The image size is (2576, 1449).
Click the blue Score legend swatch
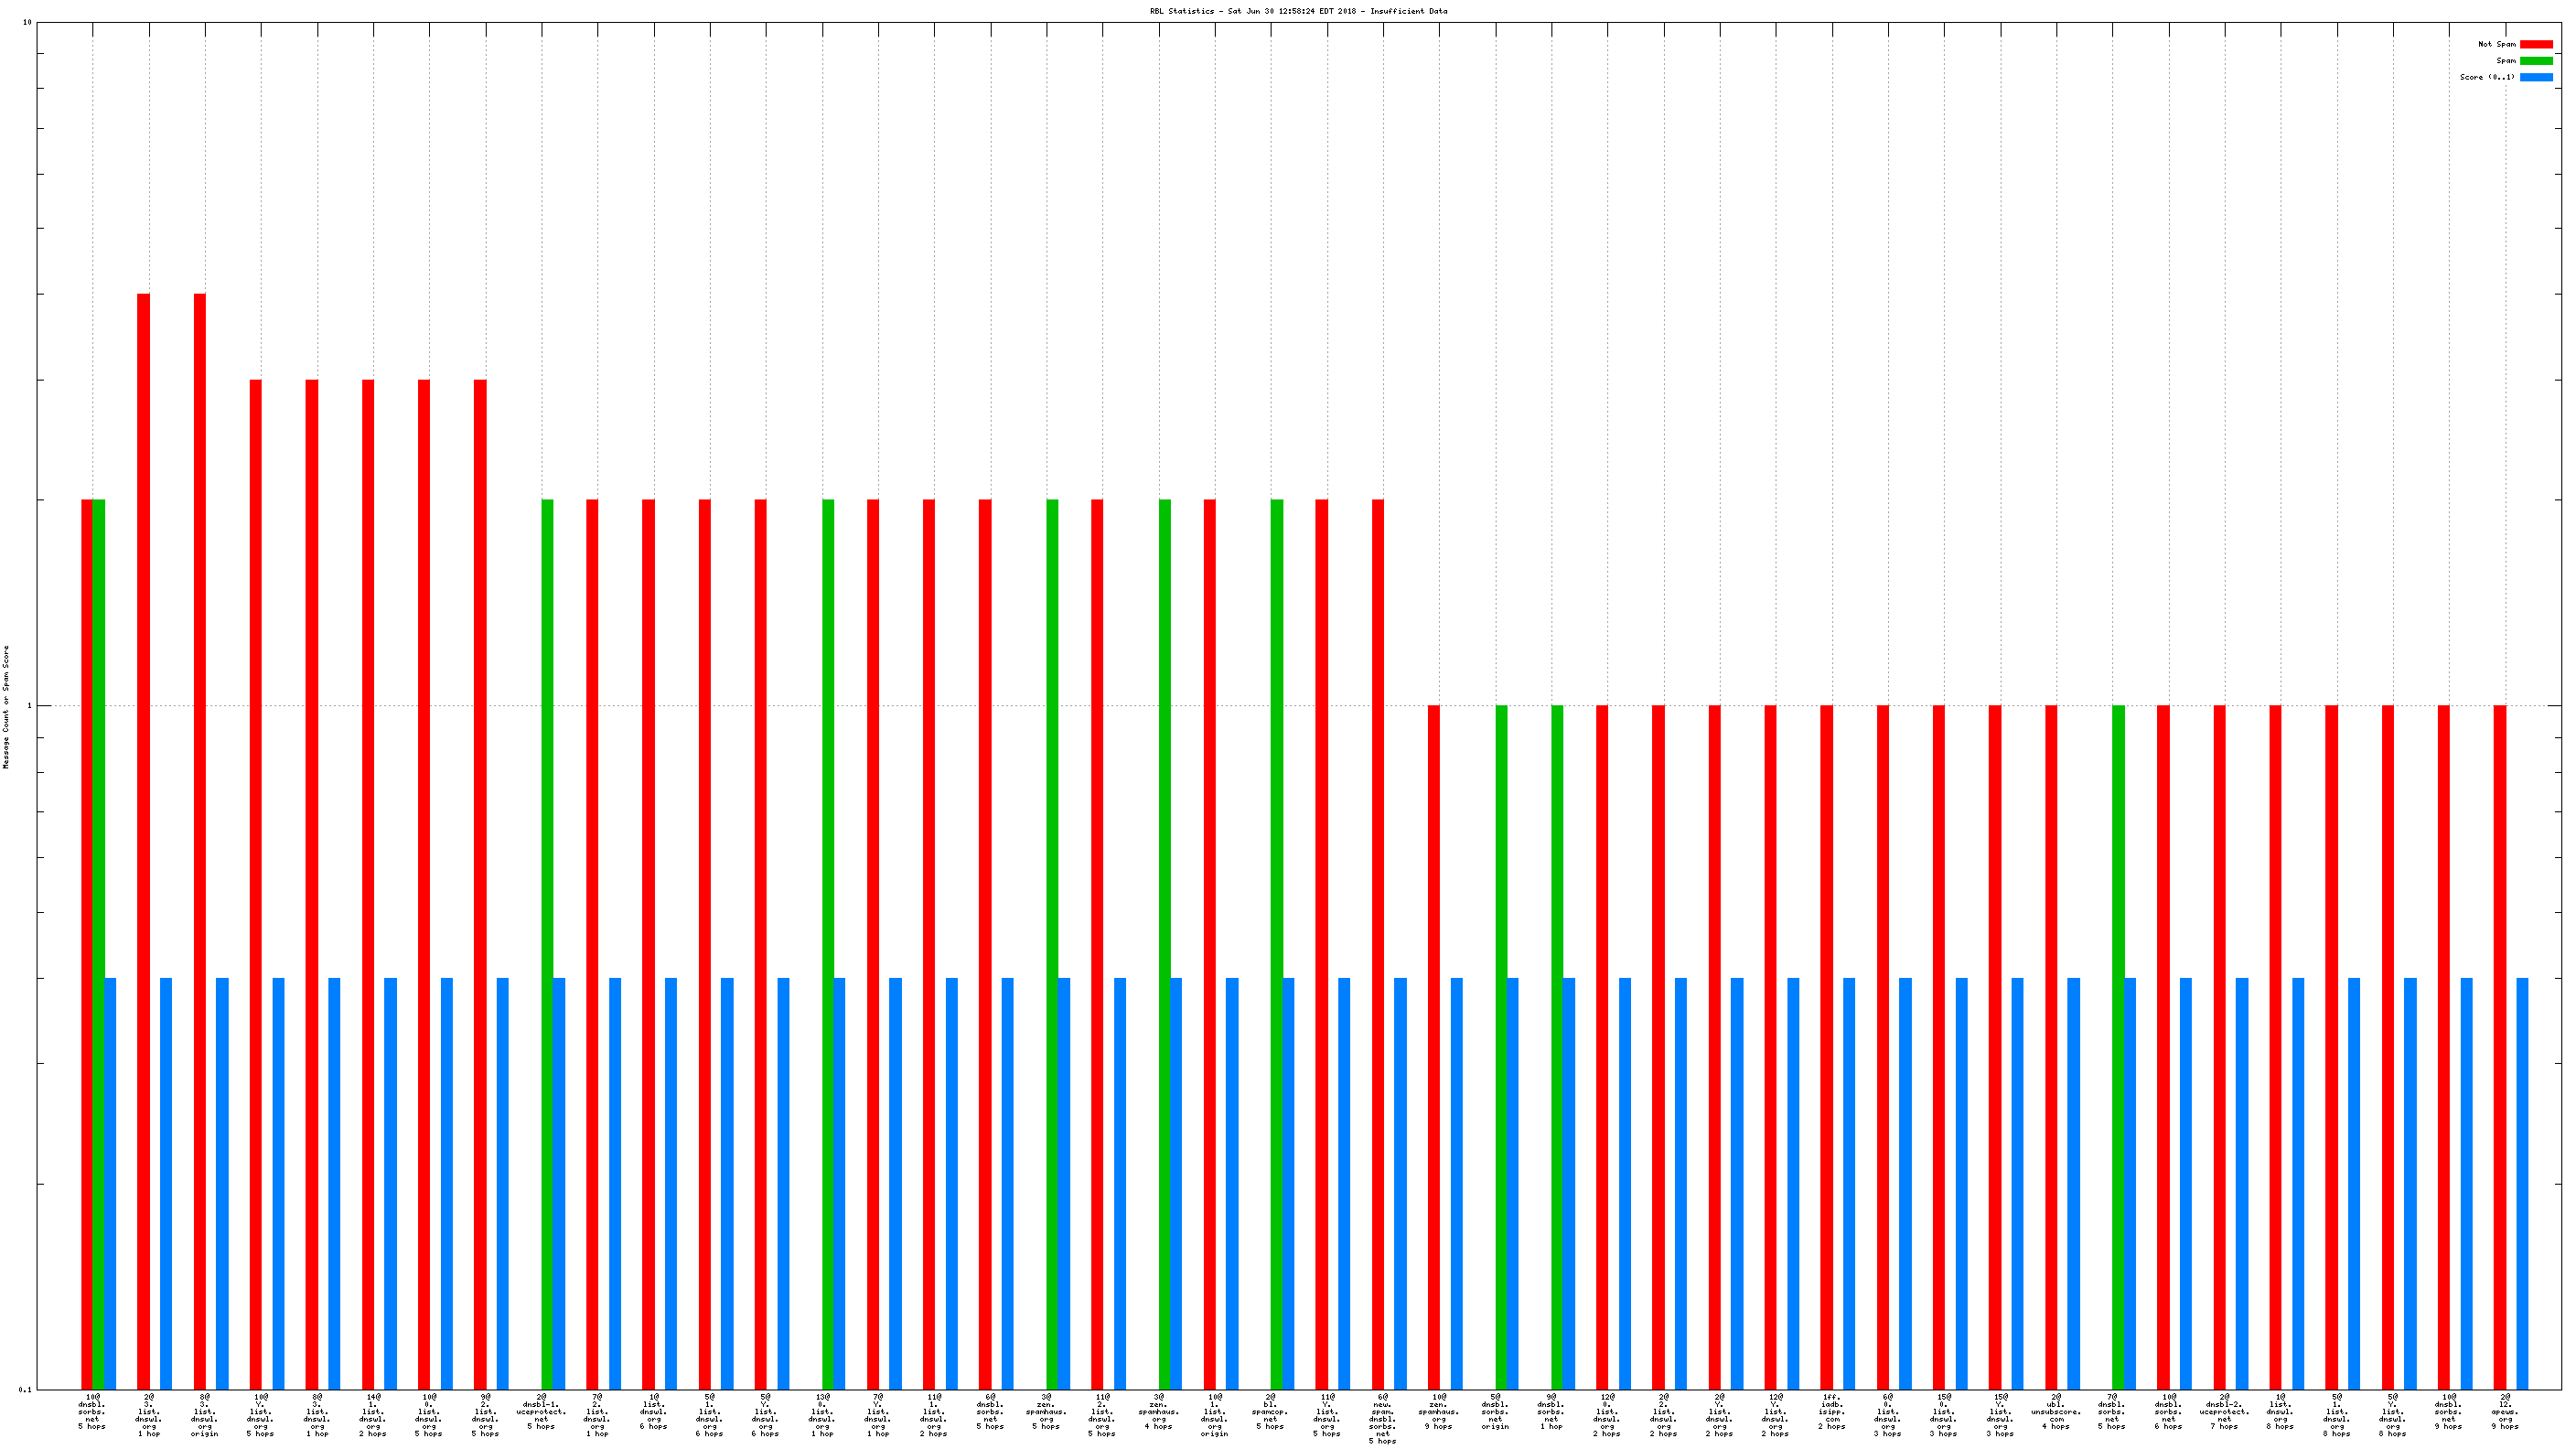pos(2535,77)
